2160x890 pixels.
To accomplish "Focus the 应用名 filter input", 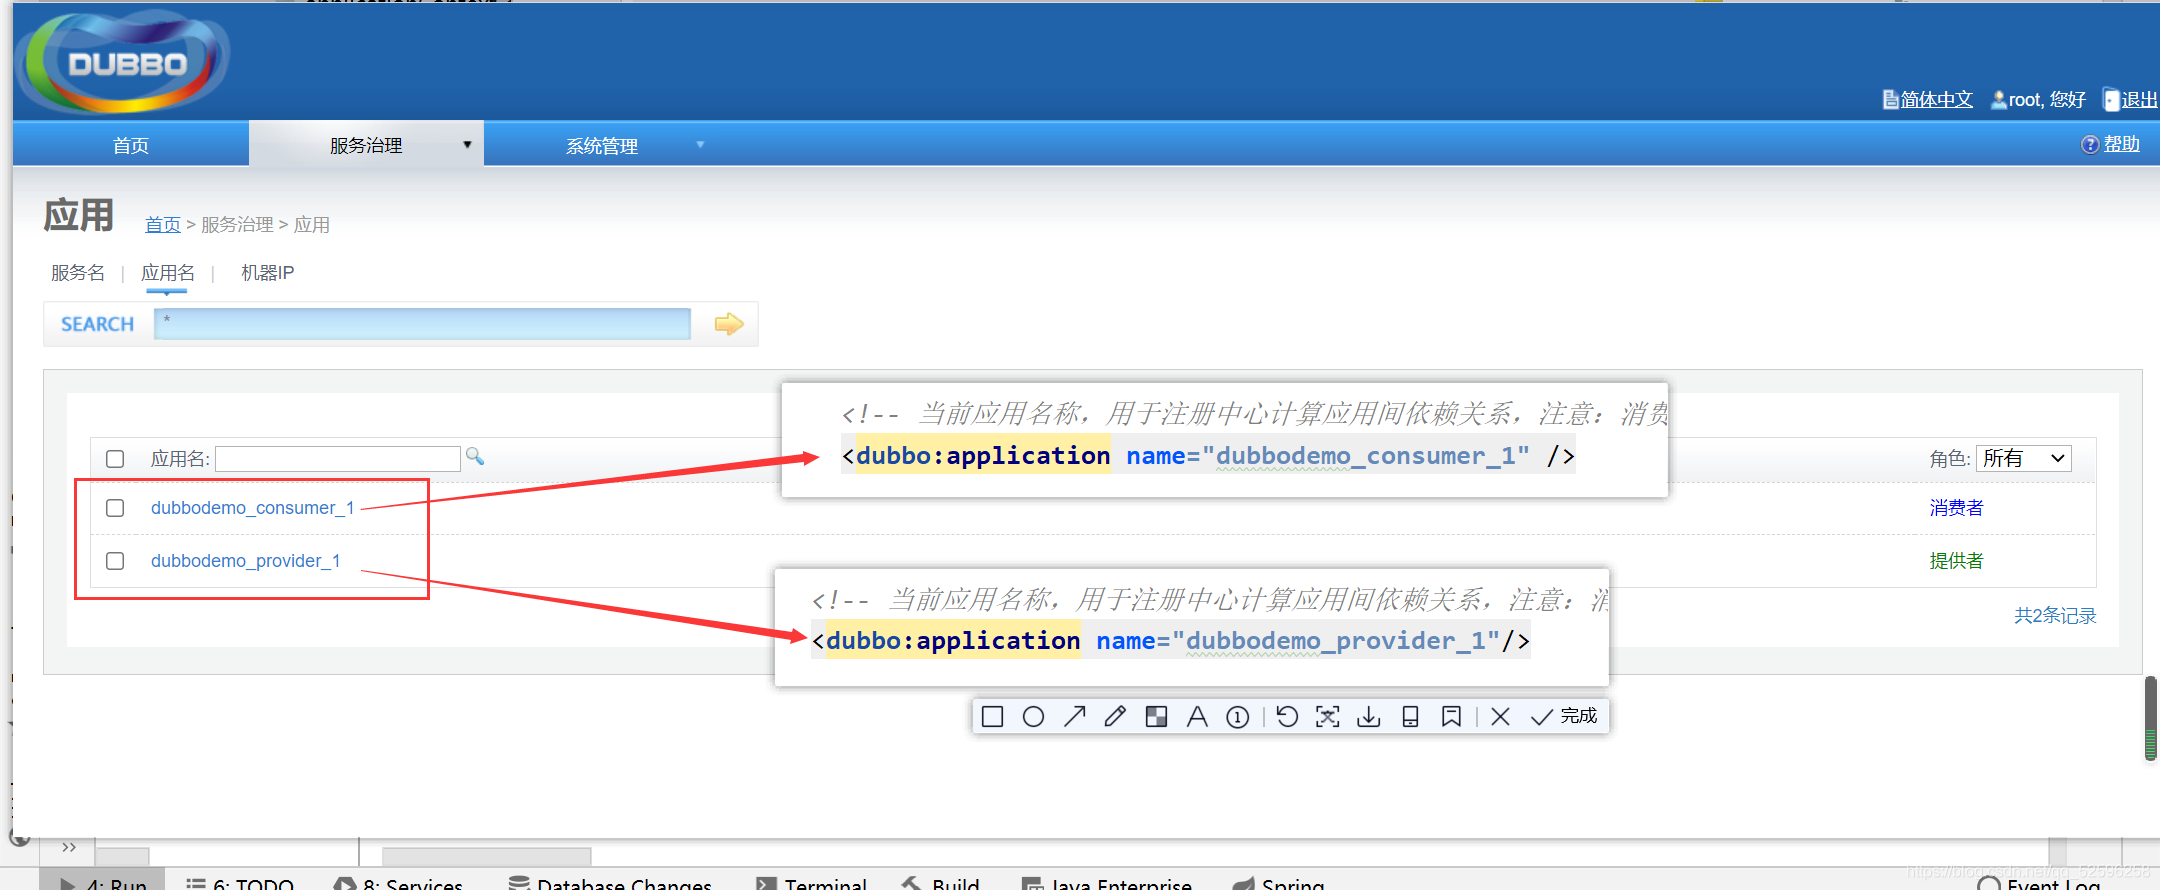I will coord(338,459).
